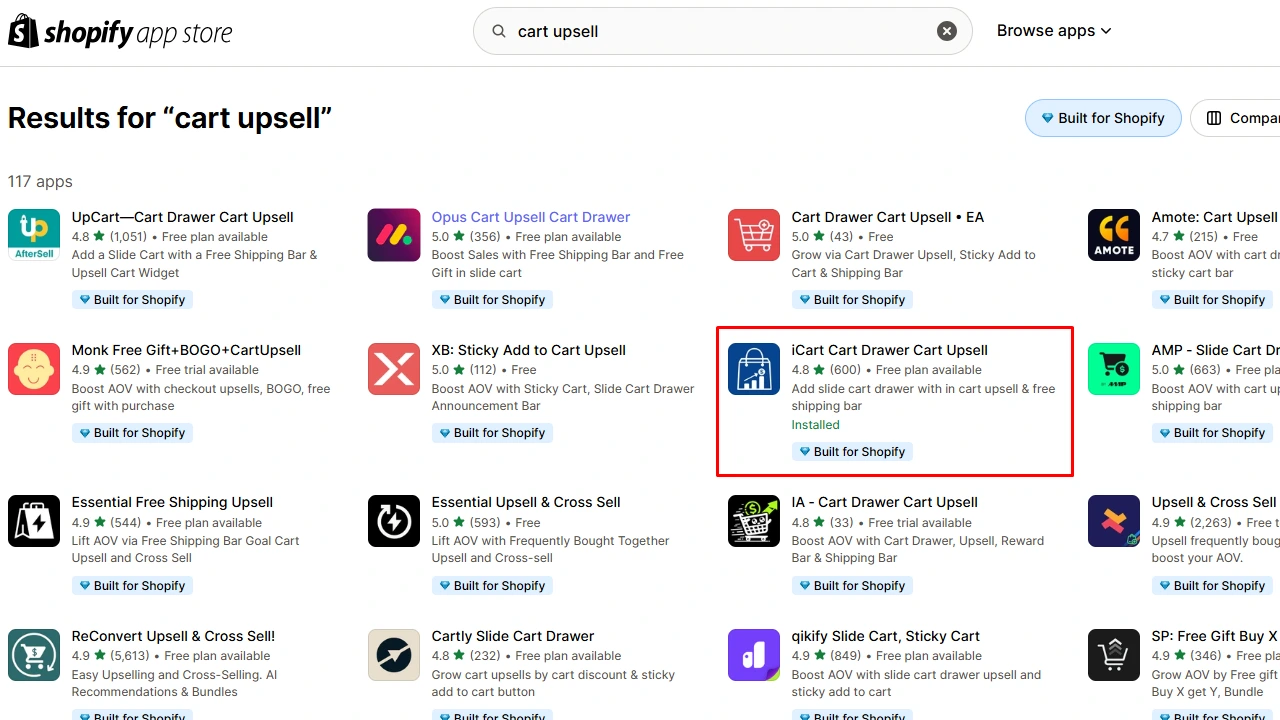The image size is (1280, 720).
Task: Open Opus Cart Upsell app icon
Action: click(x=394, y=235)
